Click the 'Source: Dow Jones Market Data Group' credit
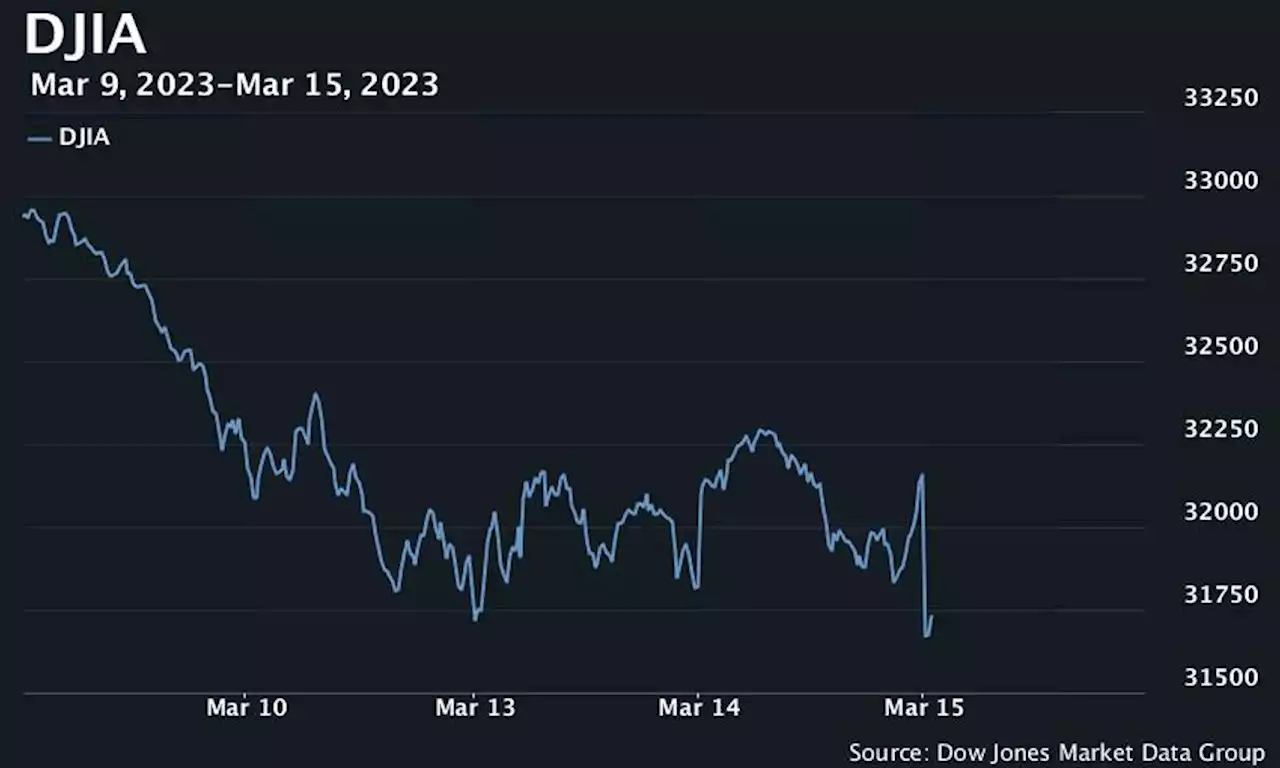1280x768 pixels. pos(1057,752)
